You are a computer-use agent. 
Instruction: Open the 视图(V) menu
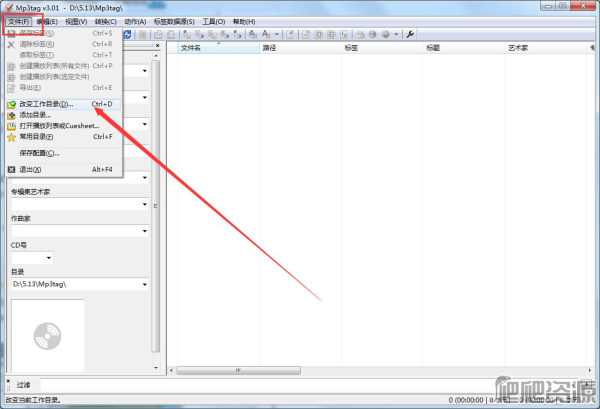tap(76, 21)
